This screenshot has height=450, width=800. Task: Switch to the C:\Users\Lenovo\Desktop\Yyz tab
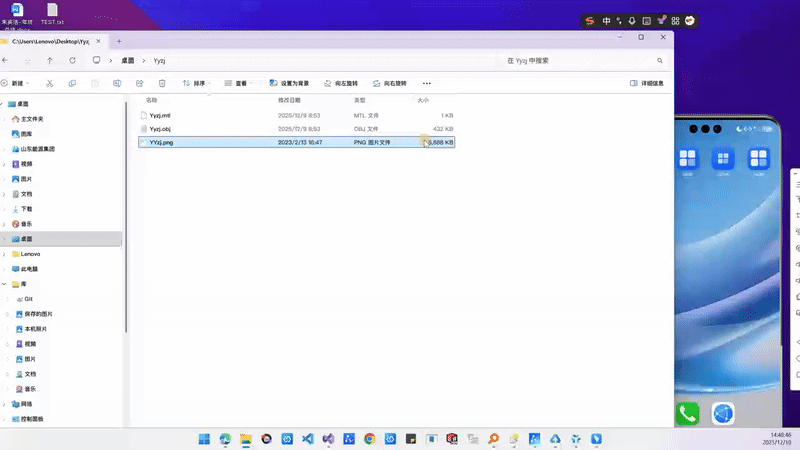[49, 41]
